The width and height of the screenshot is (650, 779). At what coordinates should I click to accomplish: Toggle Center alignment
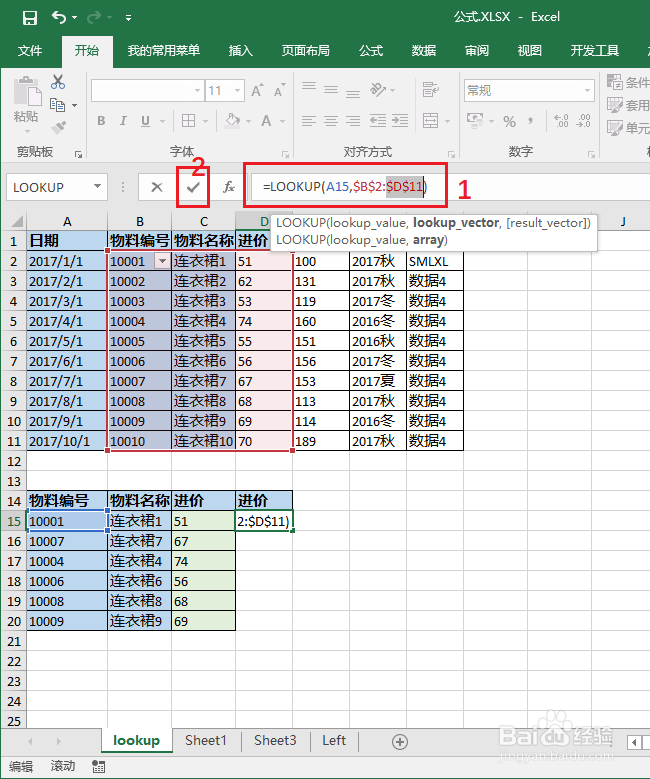331,121
